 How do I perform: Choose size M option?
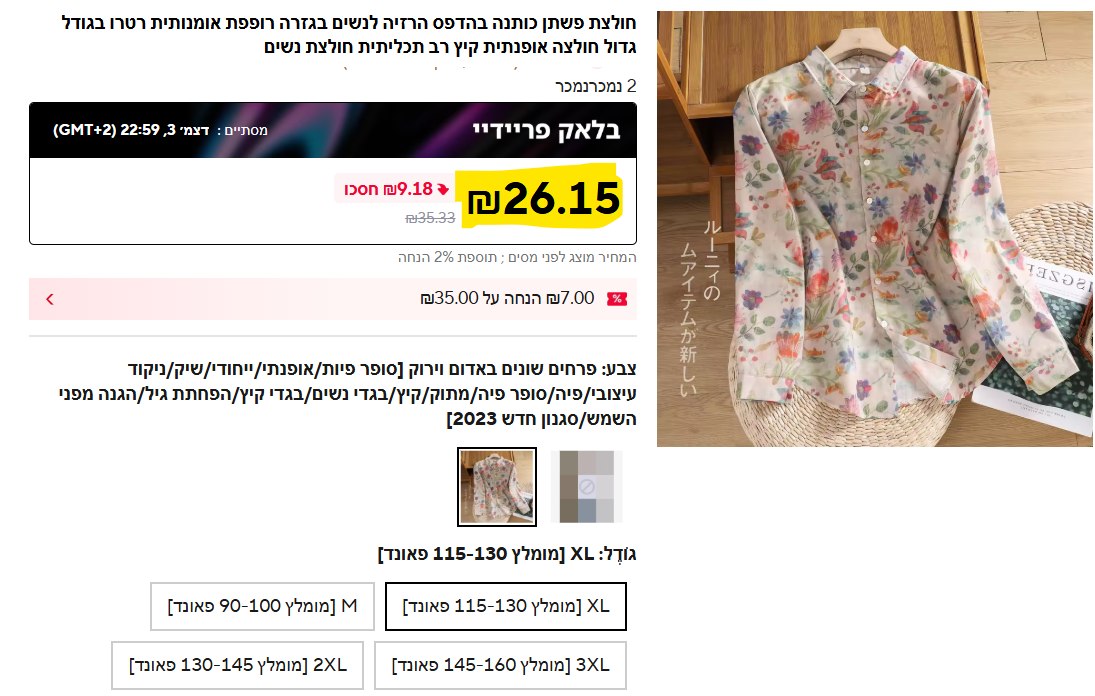pos(263,606)
